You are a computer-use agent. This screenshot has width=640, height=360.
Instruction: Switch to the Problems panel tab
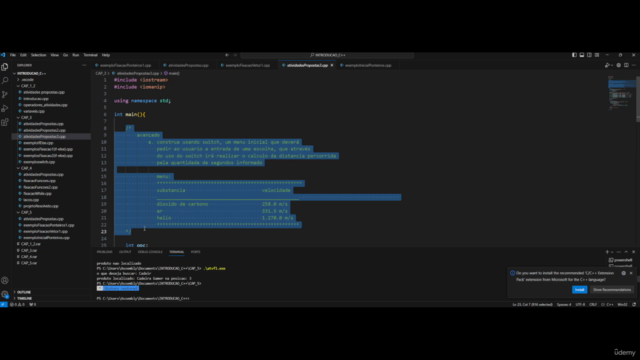pyautogui.click(x=104, y=252)
